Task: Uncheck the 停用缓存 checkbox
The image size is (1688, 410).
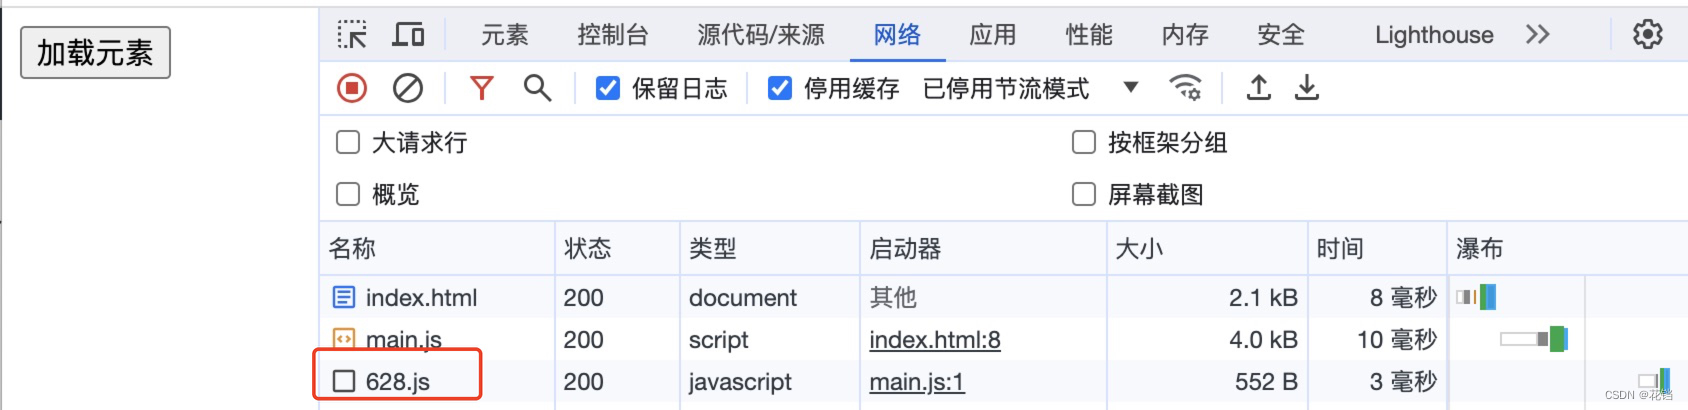Action: pyautogui.click(x=780, y=89)
